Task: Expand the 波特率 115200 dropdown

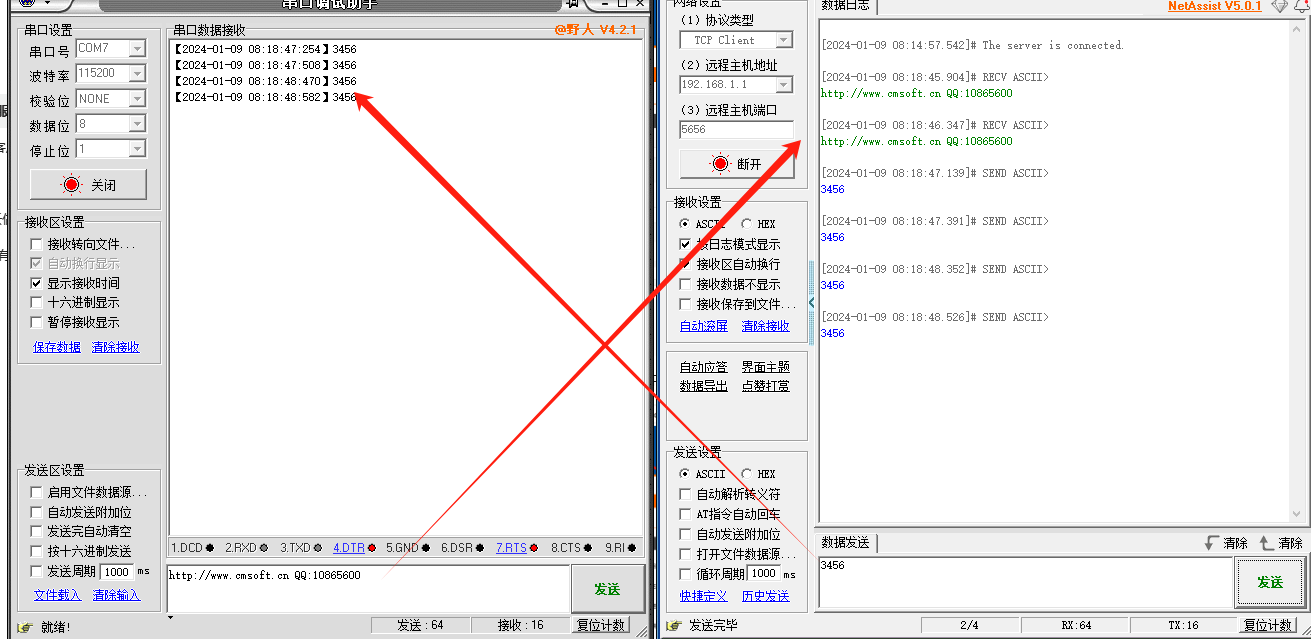Action: [x=137, y=74]
